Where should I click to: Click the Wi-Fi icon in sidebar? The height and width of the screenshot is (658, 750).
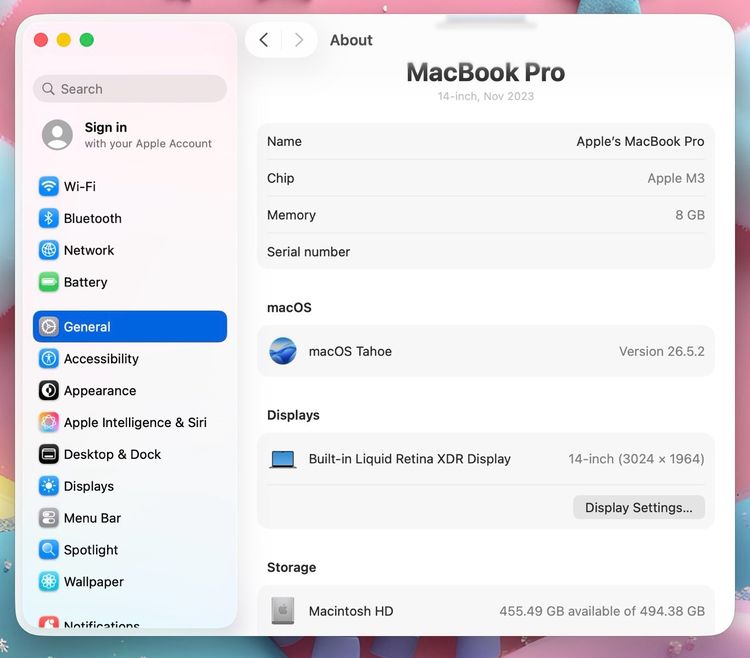(48, 186)
